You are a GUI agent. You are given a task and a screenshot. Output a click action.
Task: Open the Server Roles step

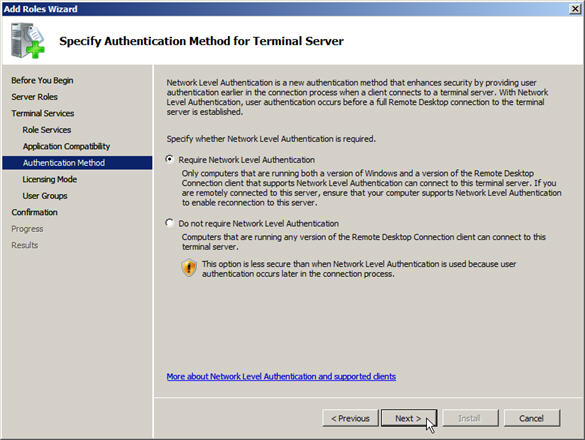point(34,97)
